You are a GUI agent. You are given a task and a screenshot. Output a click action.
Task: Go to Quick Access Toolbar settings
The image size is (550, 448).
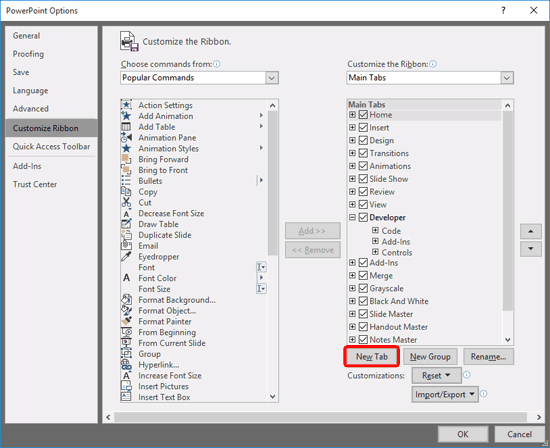click(x=51, y=146)
